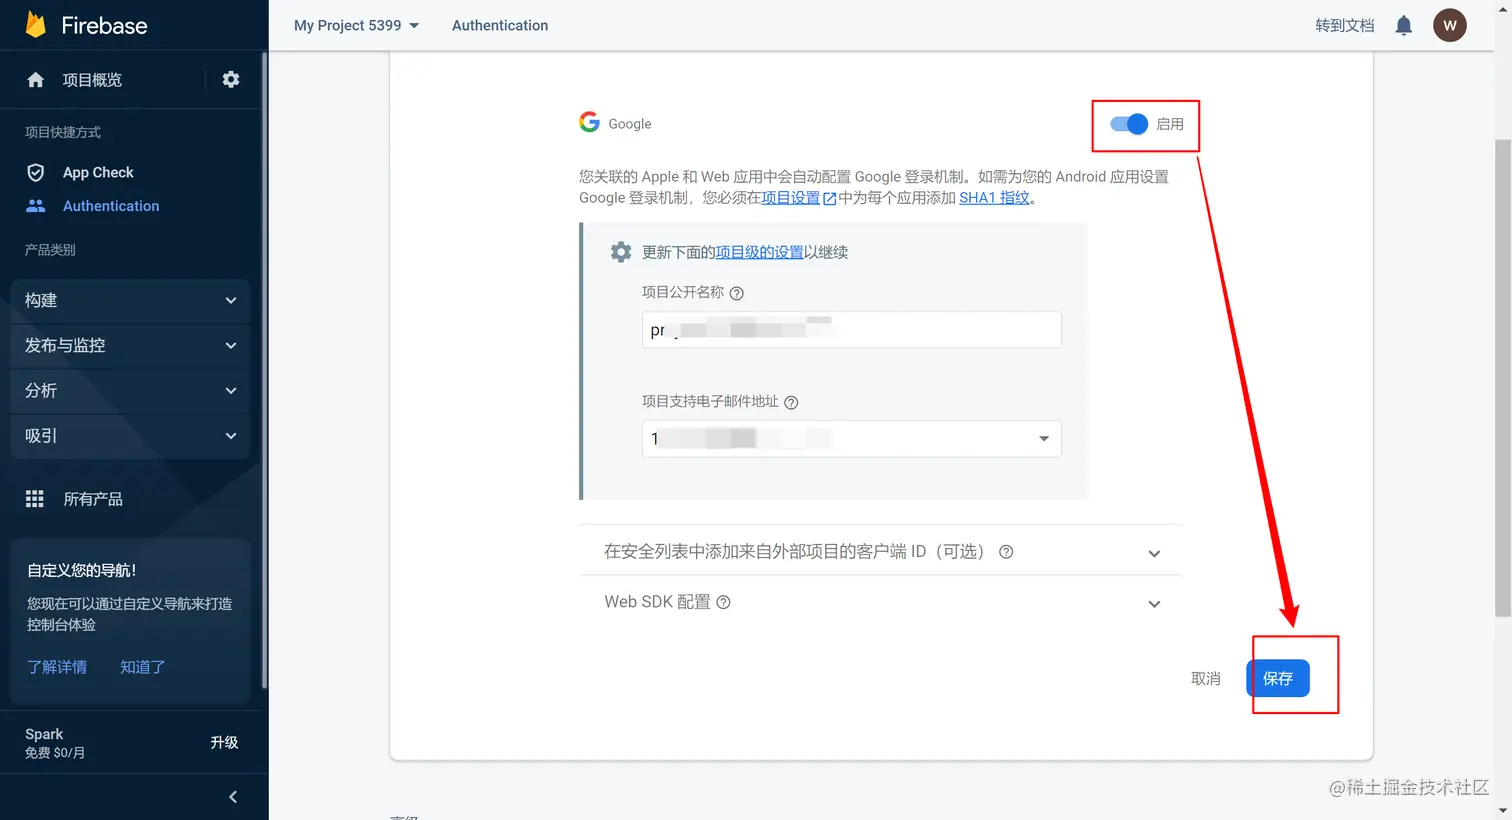
Task: Open the 转到文档 link
Action: (1344, 25)
